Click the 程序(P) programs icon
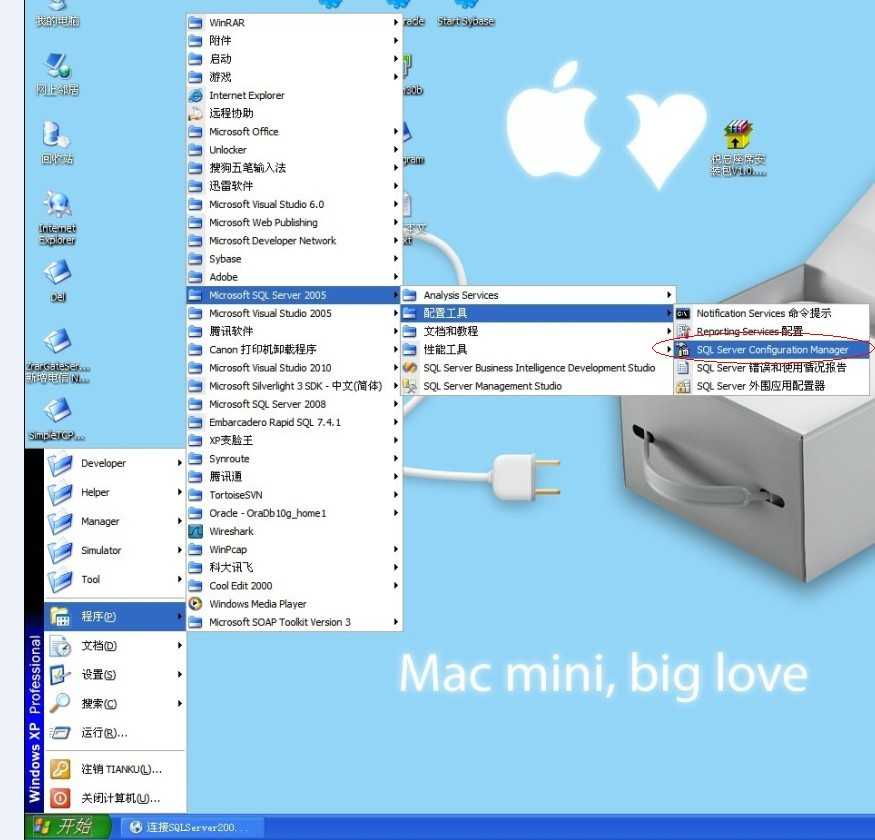875x840 pixels. coord(60,616)
